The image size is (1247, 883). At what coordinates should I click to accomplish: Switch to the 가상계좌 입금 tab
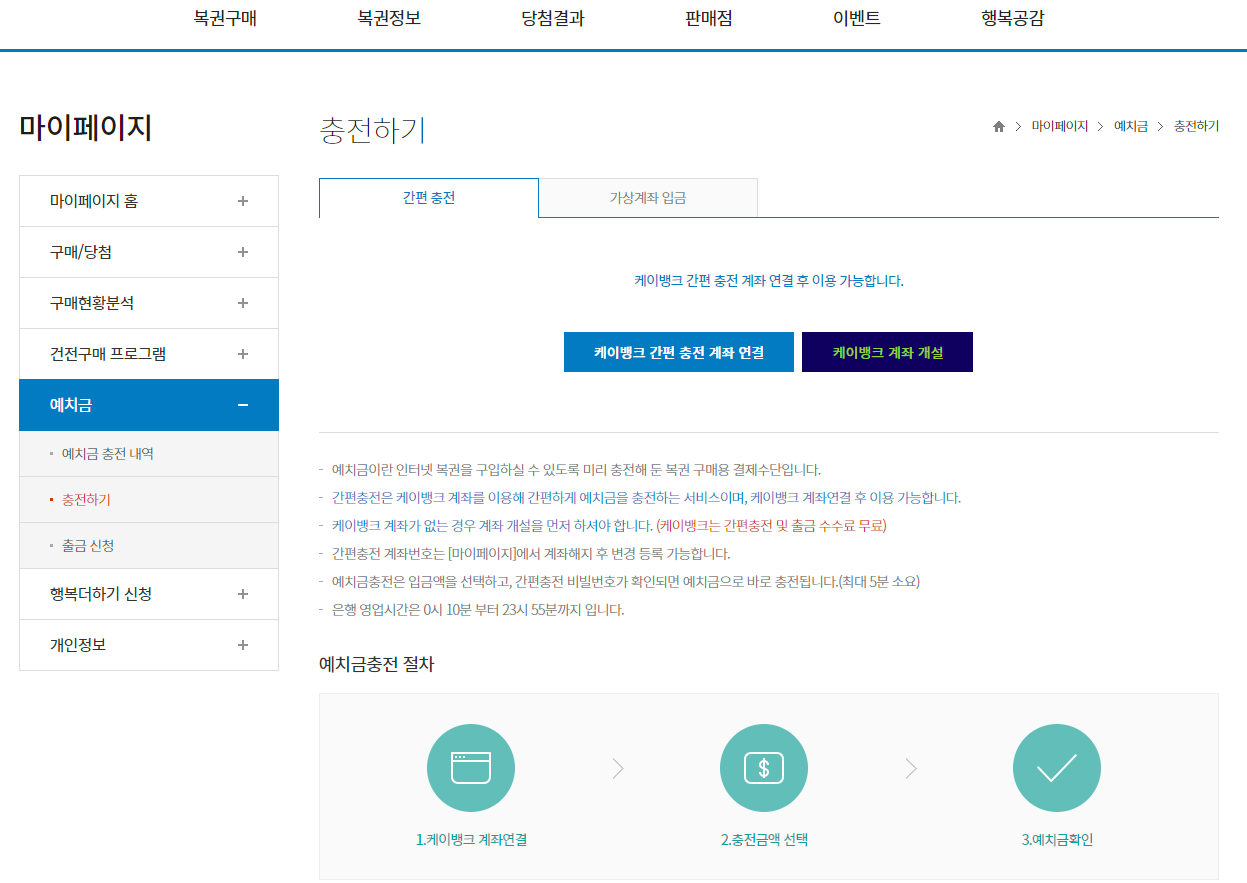coord(648,197)
